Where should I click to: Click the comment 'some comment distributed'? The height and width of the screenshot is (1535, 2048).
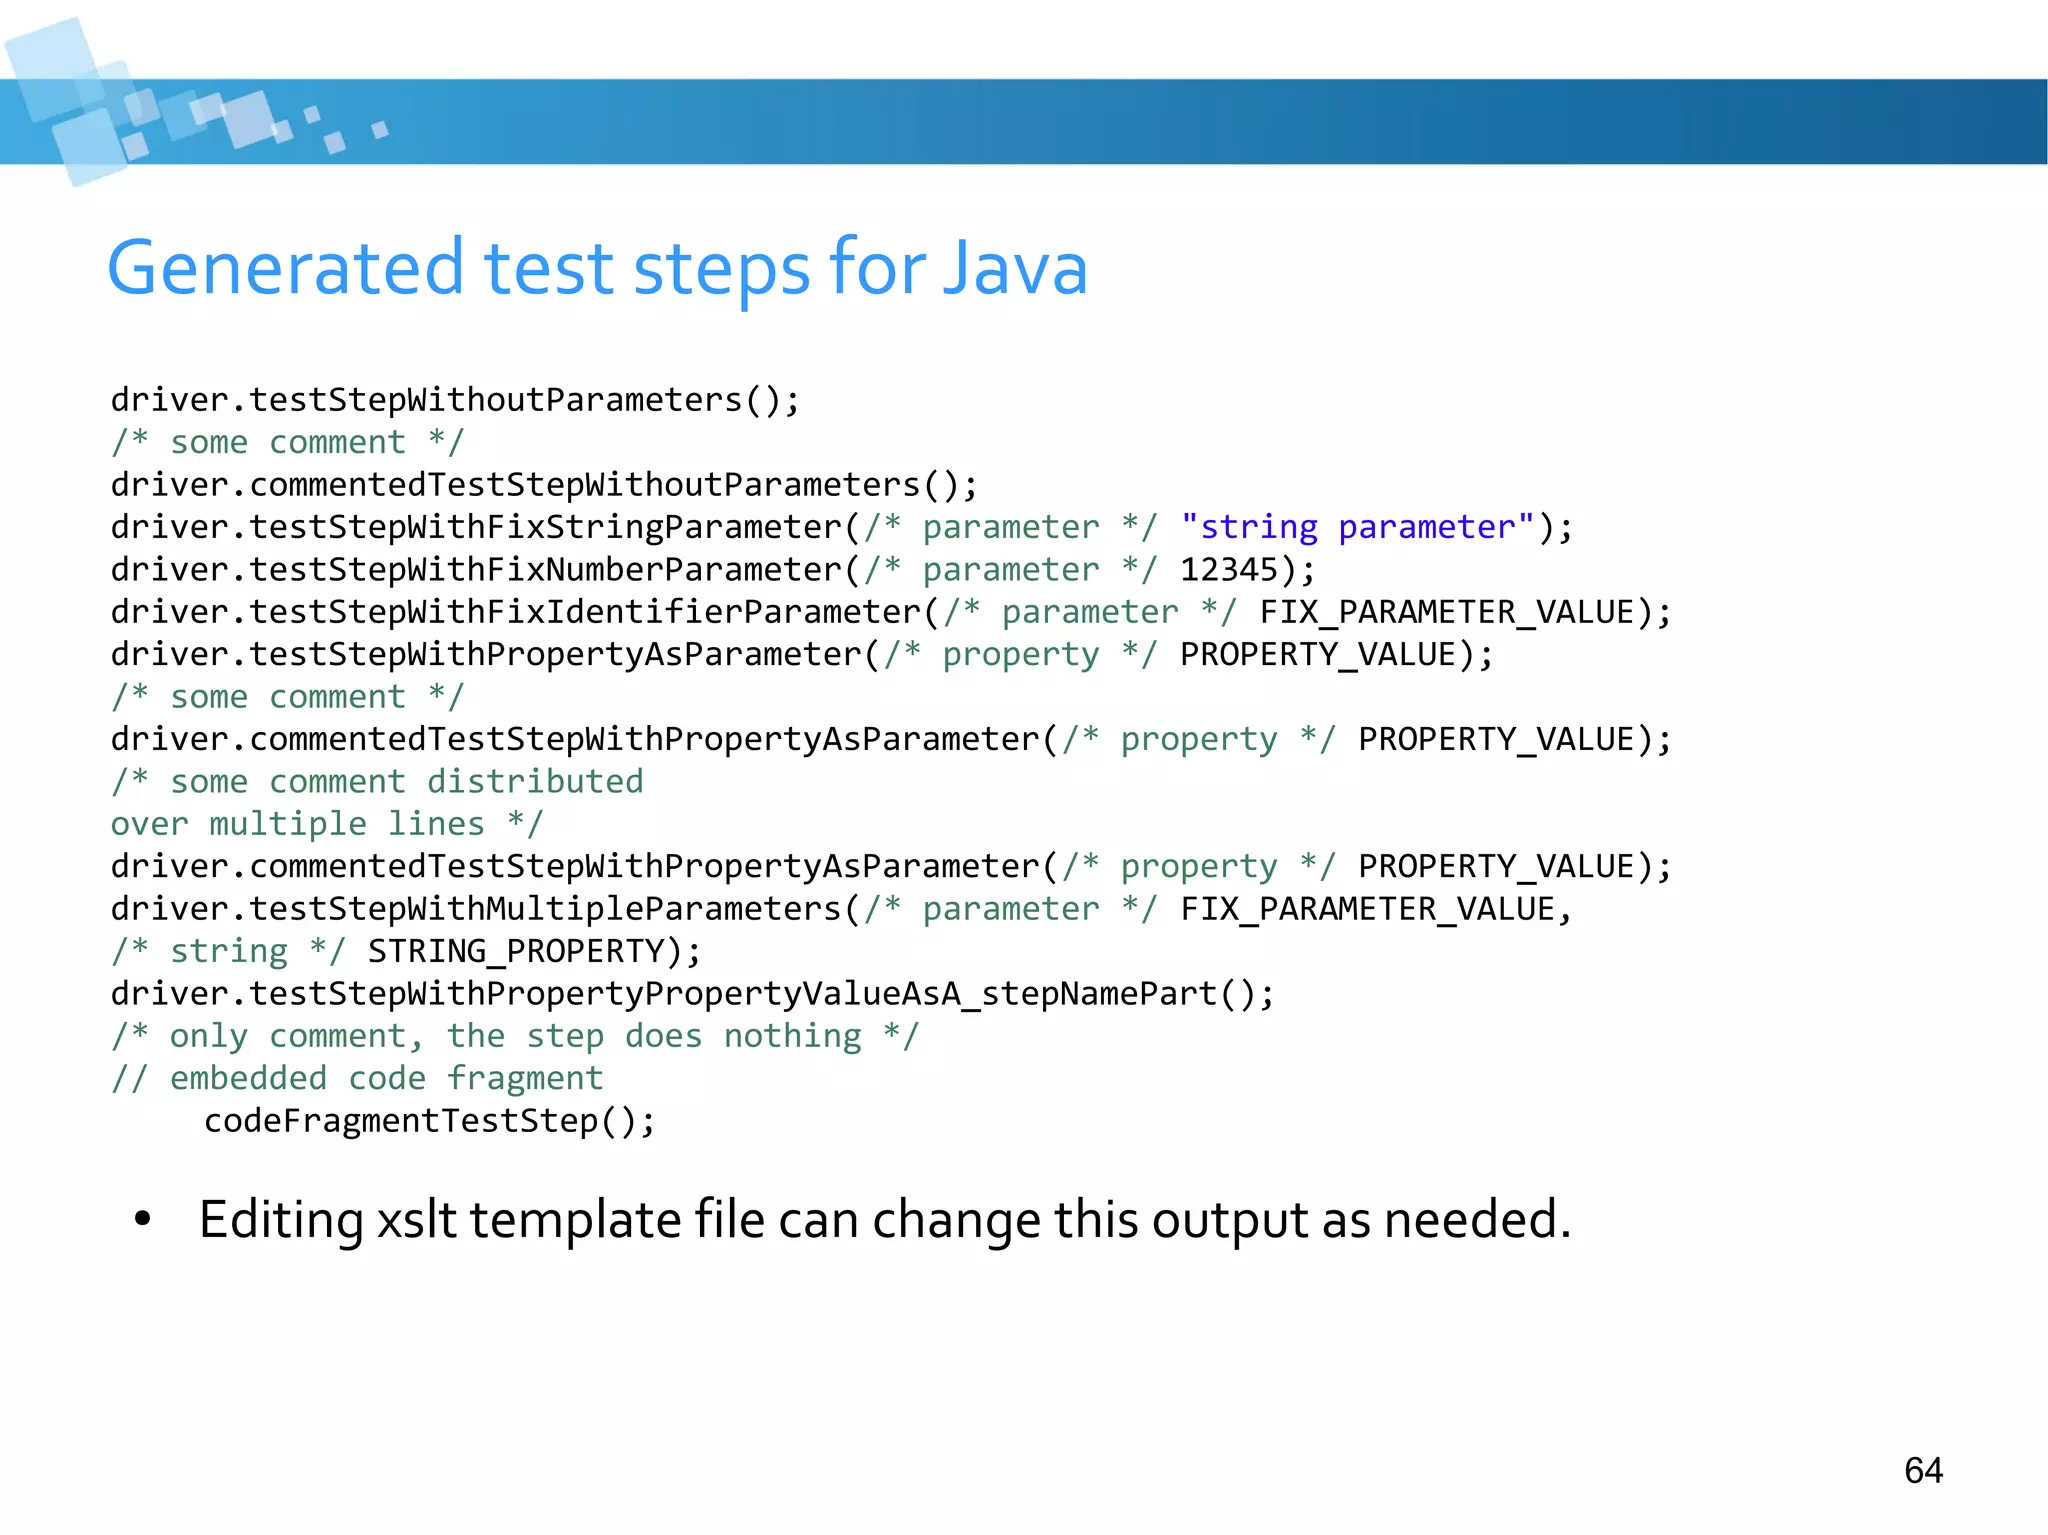pyautogui.click(x=377, y=782)
